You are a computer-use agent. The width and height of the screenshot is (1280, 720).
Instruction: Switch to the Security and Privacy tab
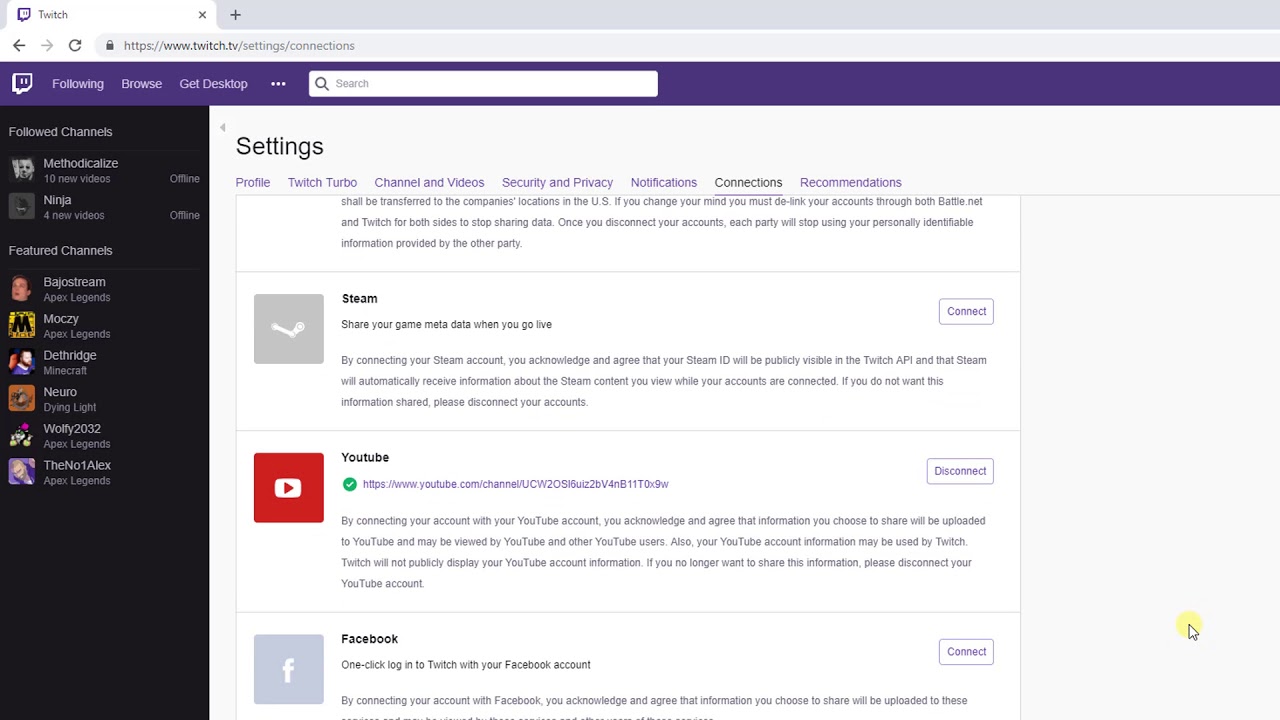(x=557, y=182)
